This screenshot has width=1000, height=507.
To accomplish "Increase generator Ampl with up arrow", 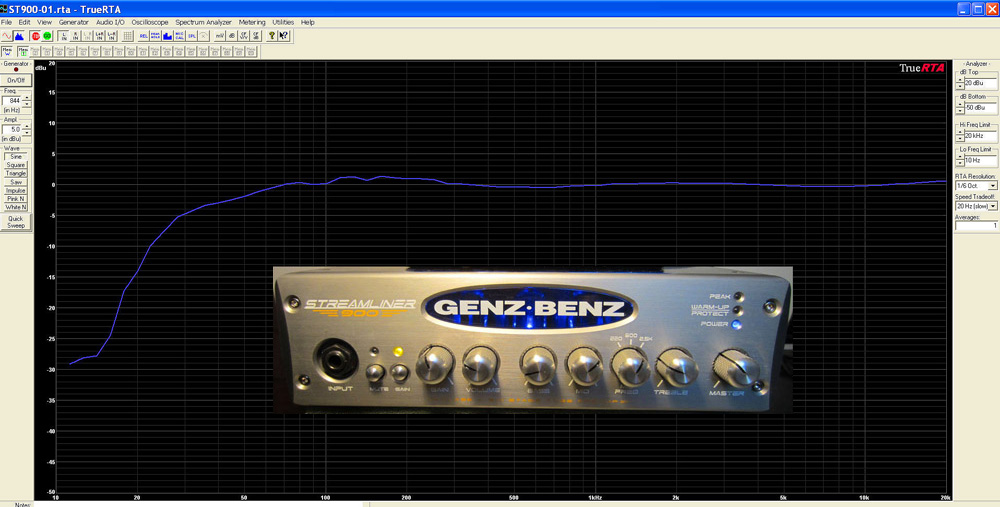I will click(27, 126).
